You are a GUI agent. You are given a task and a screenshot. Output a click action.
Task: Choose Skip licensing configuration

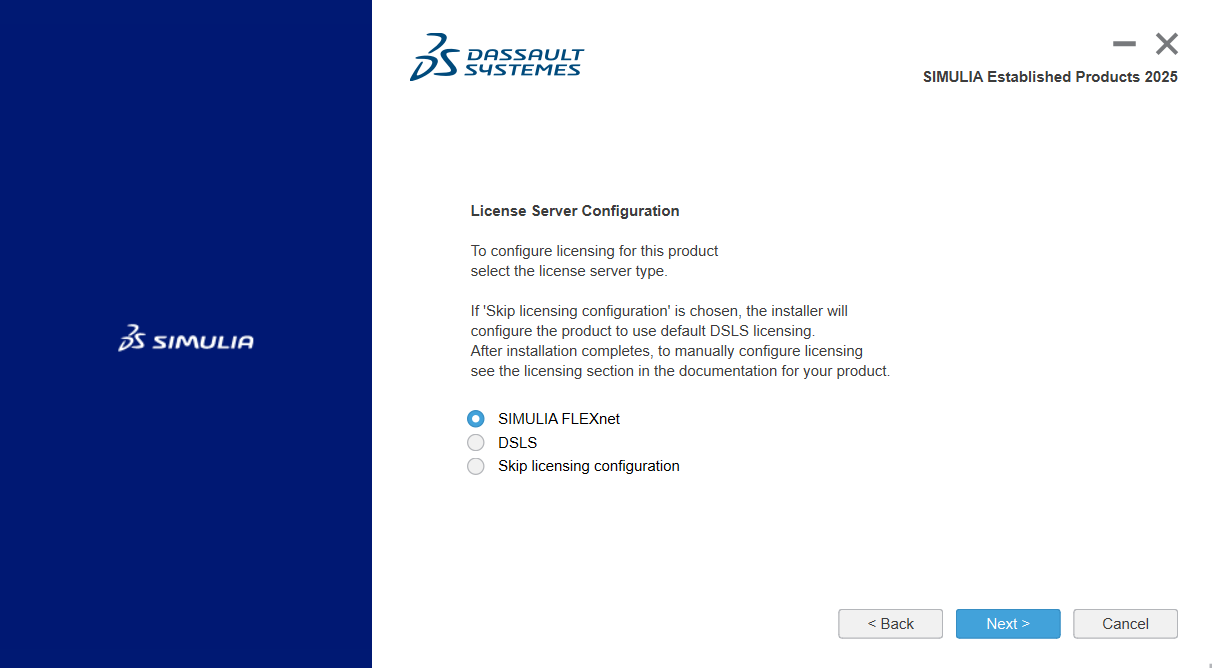click(x=476, y=466)
